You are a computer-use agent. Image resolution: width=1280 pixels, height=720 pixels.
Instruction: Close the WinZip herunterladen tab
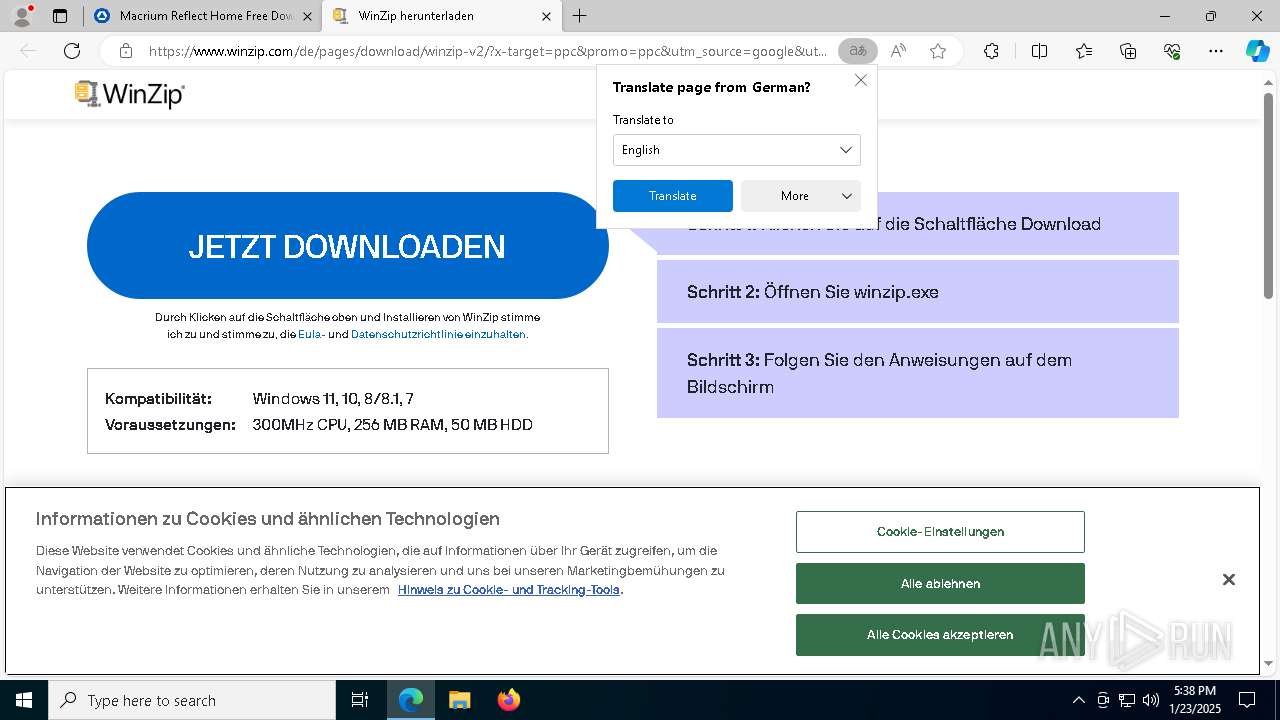point(546,16)
